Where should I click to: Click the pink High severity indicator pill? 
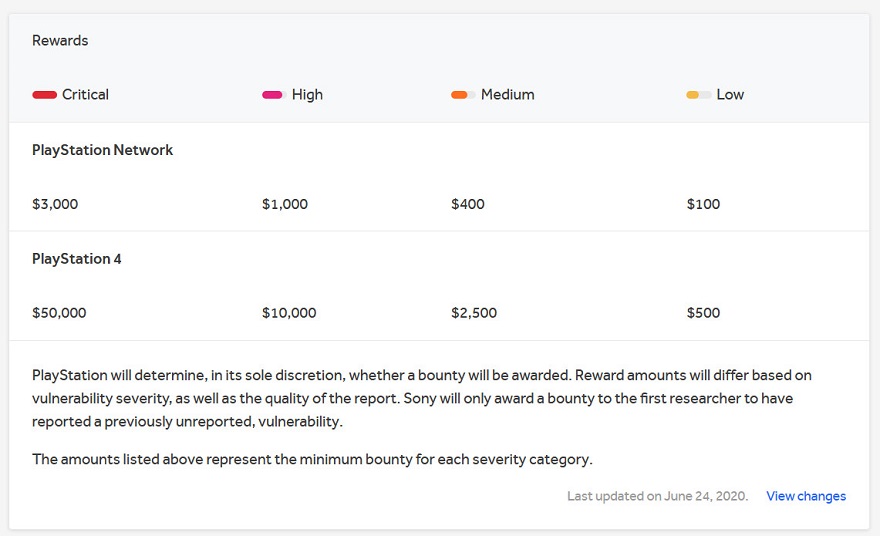(x=274, y=95)
